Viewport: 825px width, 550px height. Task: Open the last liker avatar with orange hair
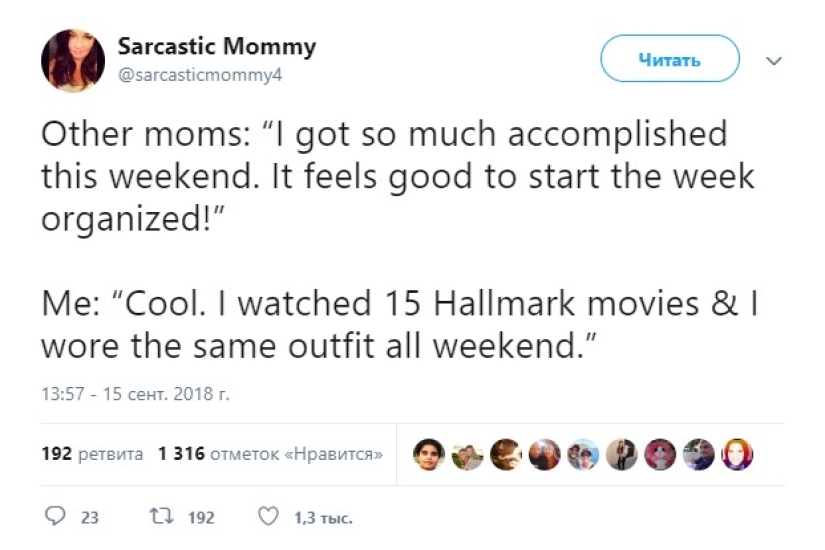point(737,454)
